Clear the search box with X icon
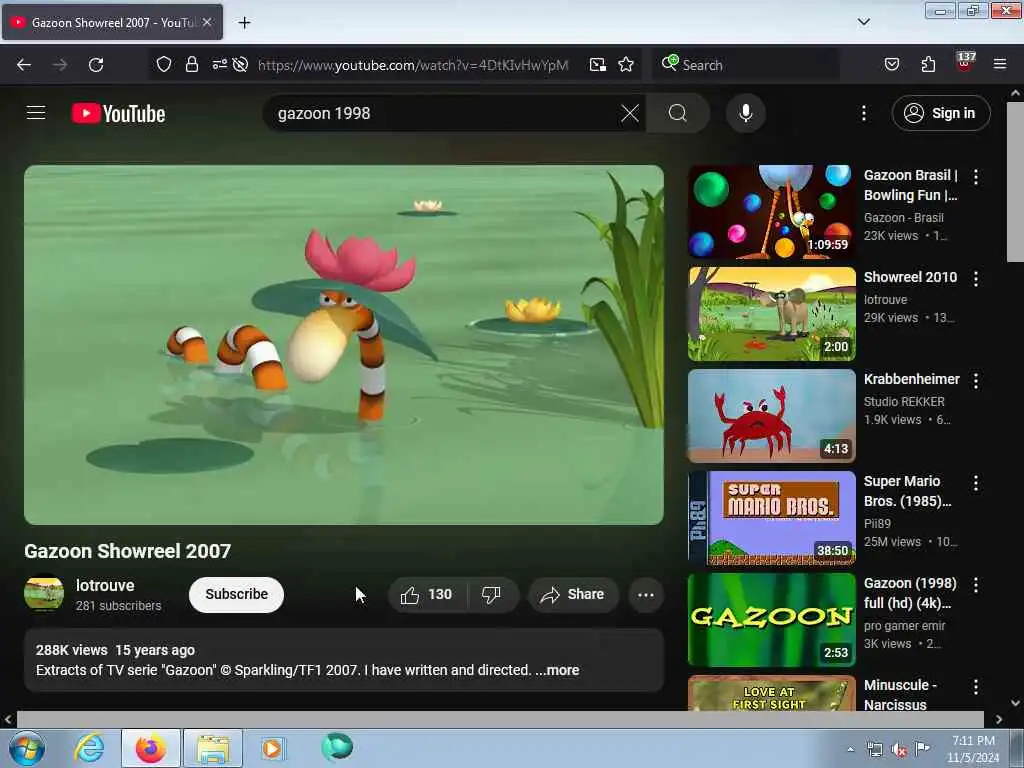 (x=630, y=114)
